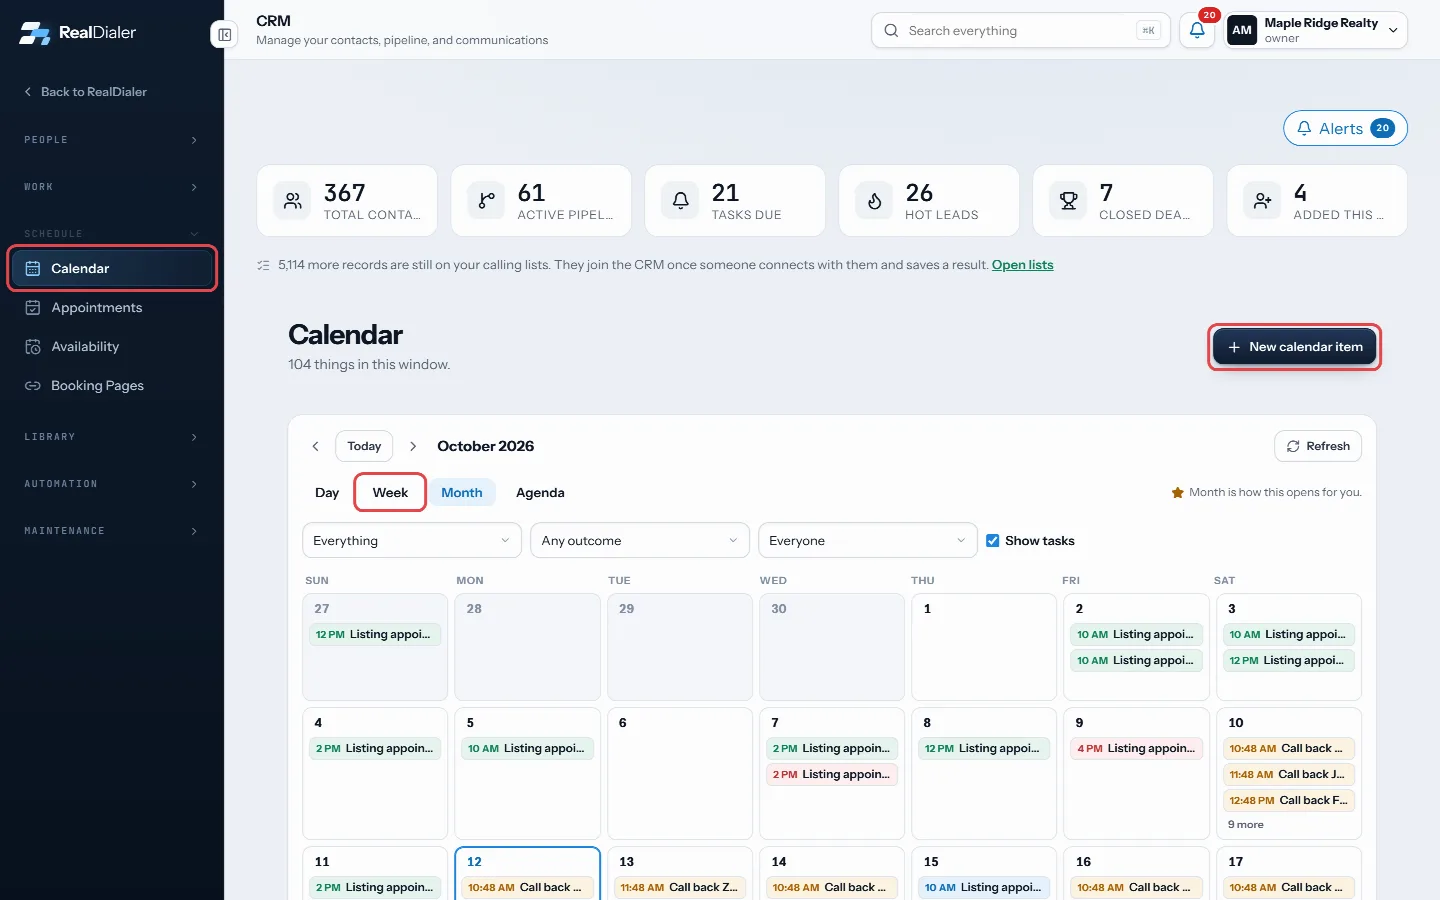
Task: Open the Everything type filter dropdown
Action: [412, 541]
